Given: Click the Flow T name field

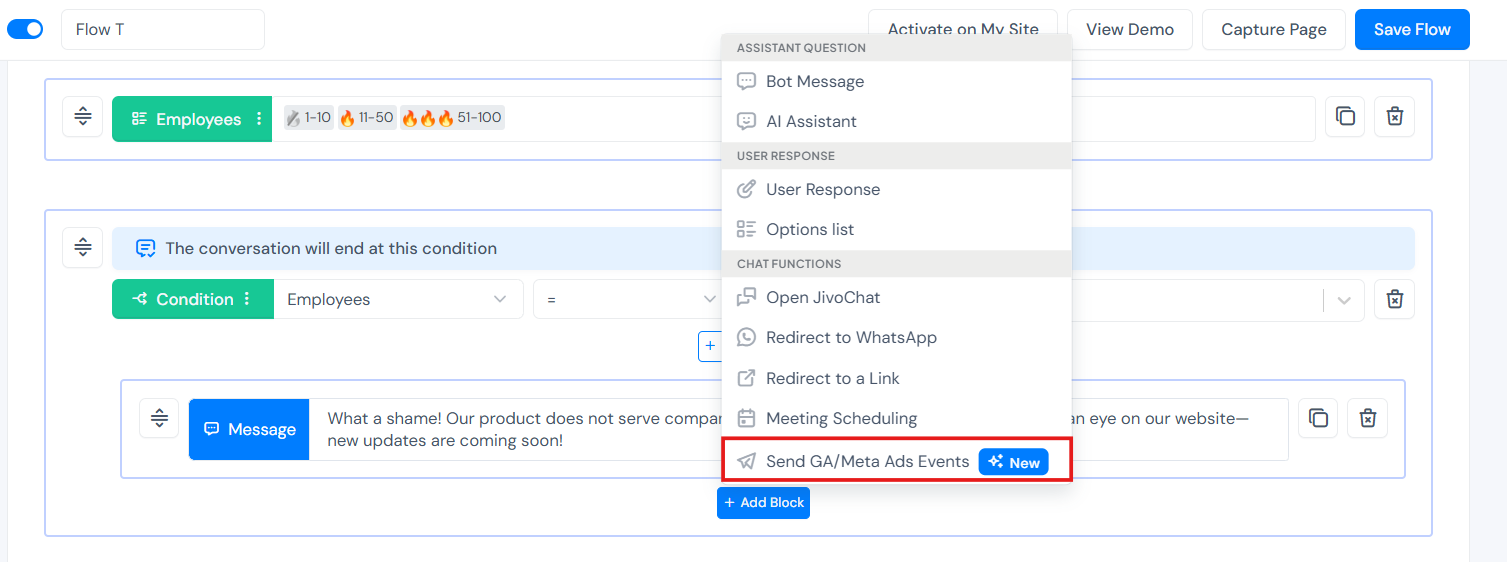Looking at the screenshot, I should pyautogui.click(x=163, y=30).
